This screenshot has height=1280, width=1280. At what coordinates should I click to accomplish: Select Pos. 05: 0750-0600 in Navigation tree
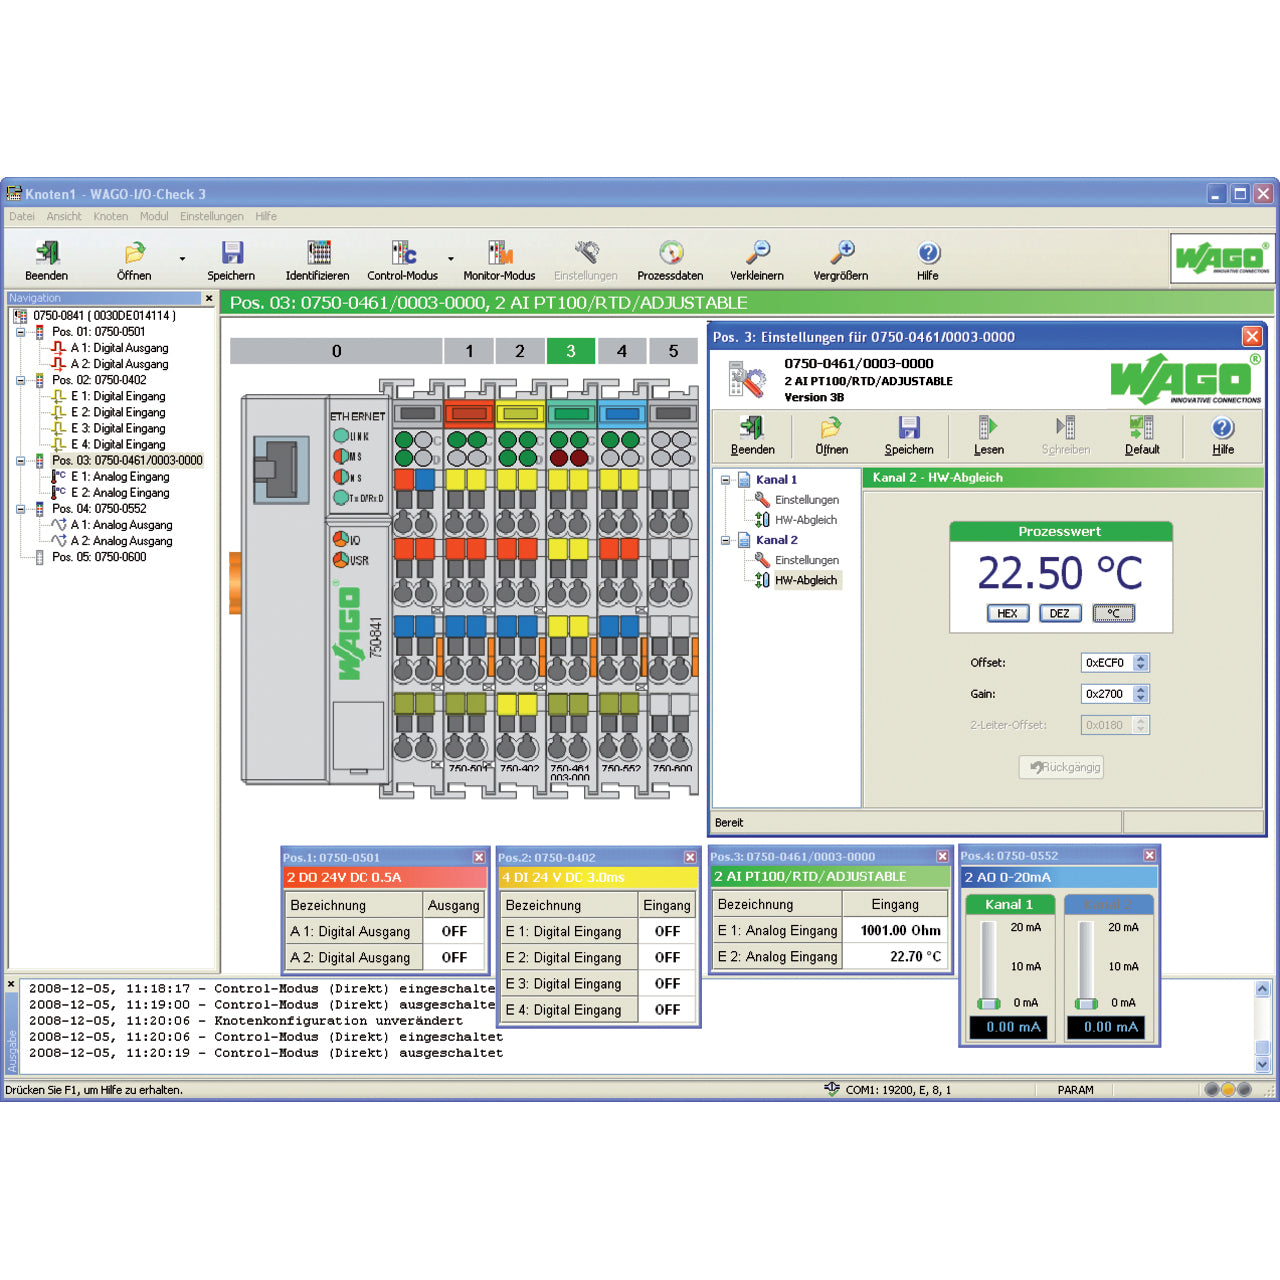coord(99,557)
